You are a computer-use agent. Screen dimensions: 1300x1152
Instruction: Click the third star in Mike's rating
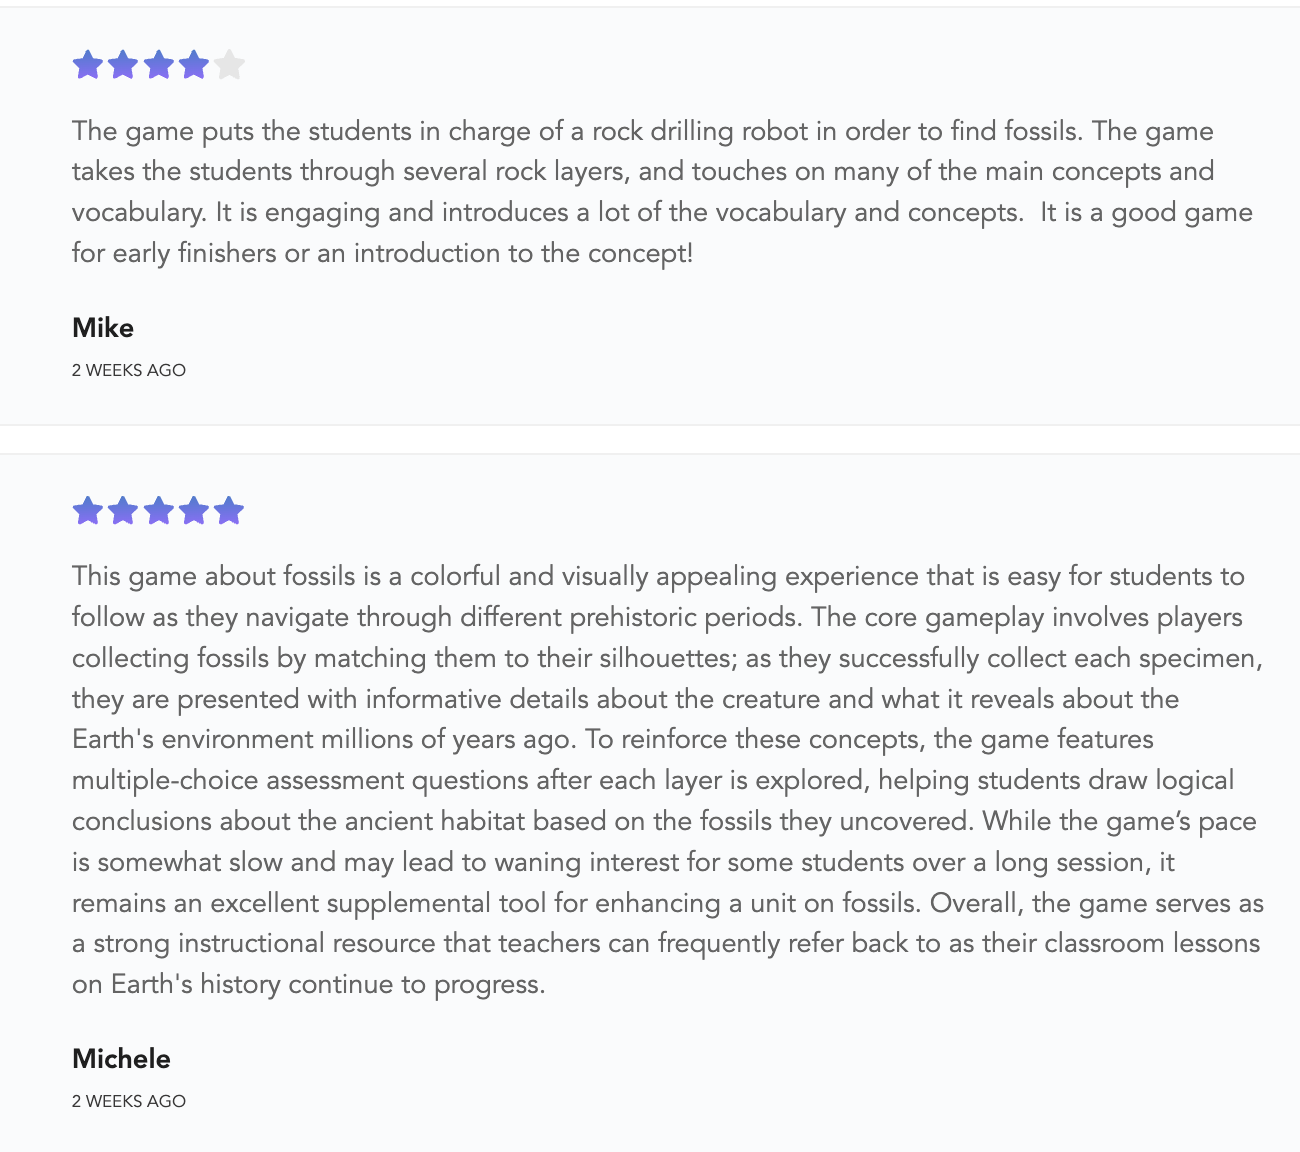[159, 65]
